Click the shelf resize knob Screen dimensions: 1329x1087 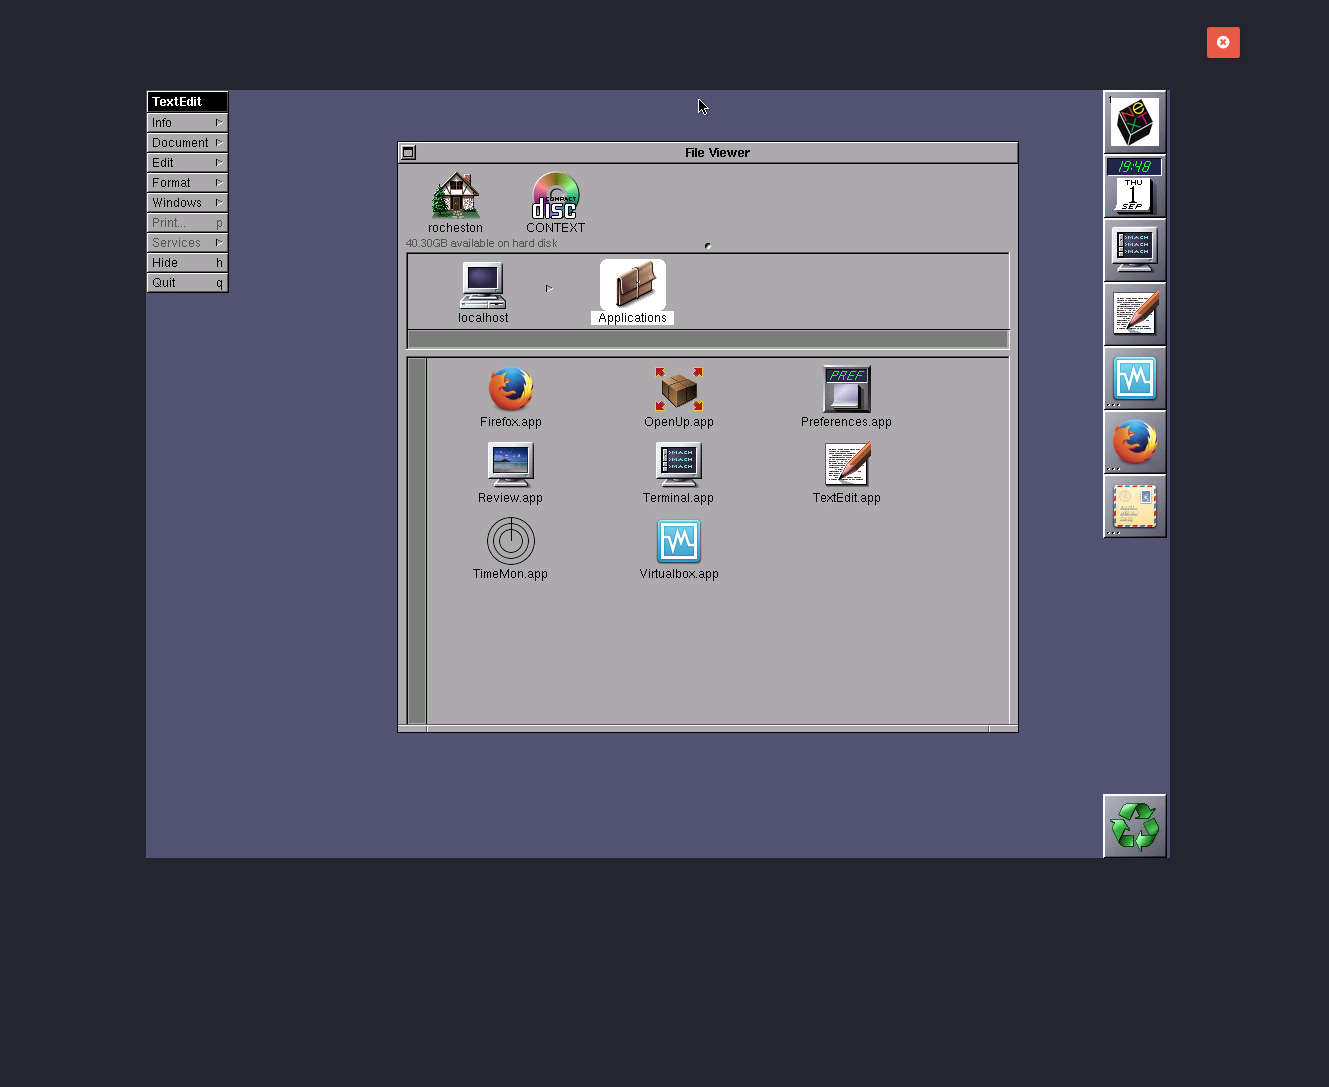708,246
